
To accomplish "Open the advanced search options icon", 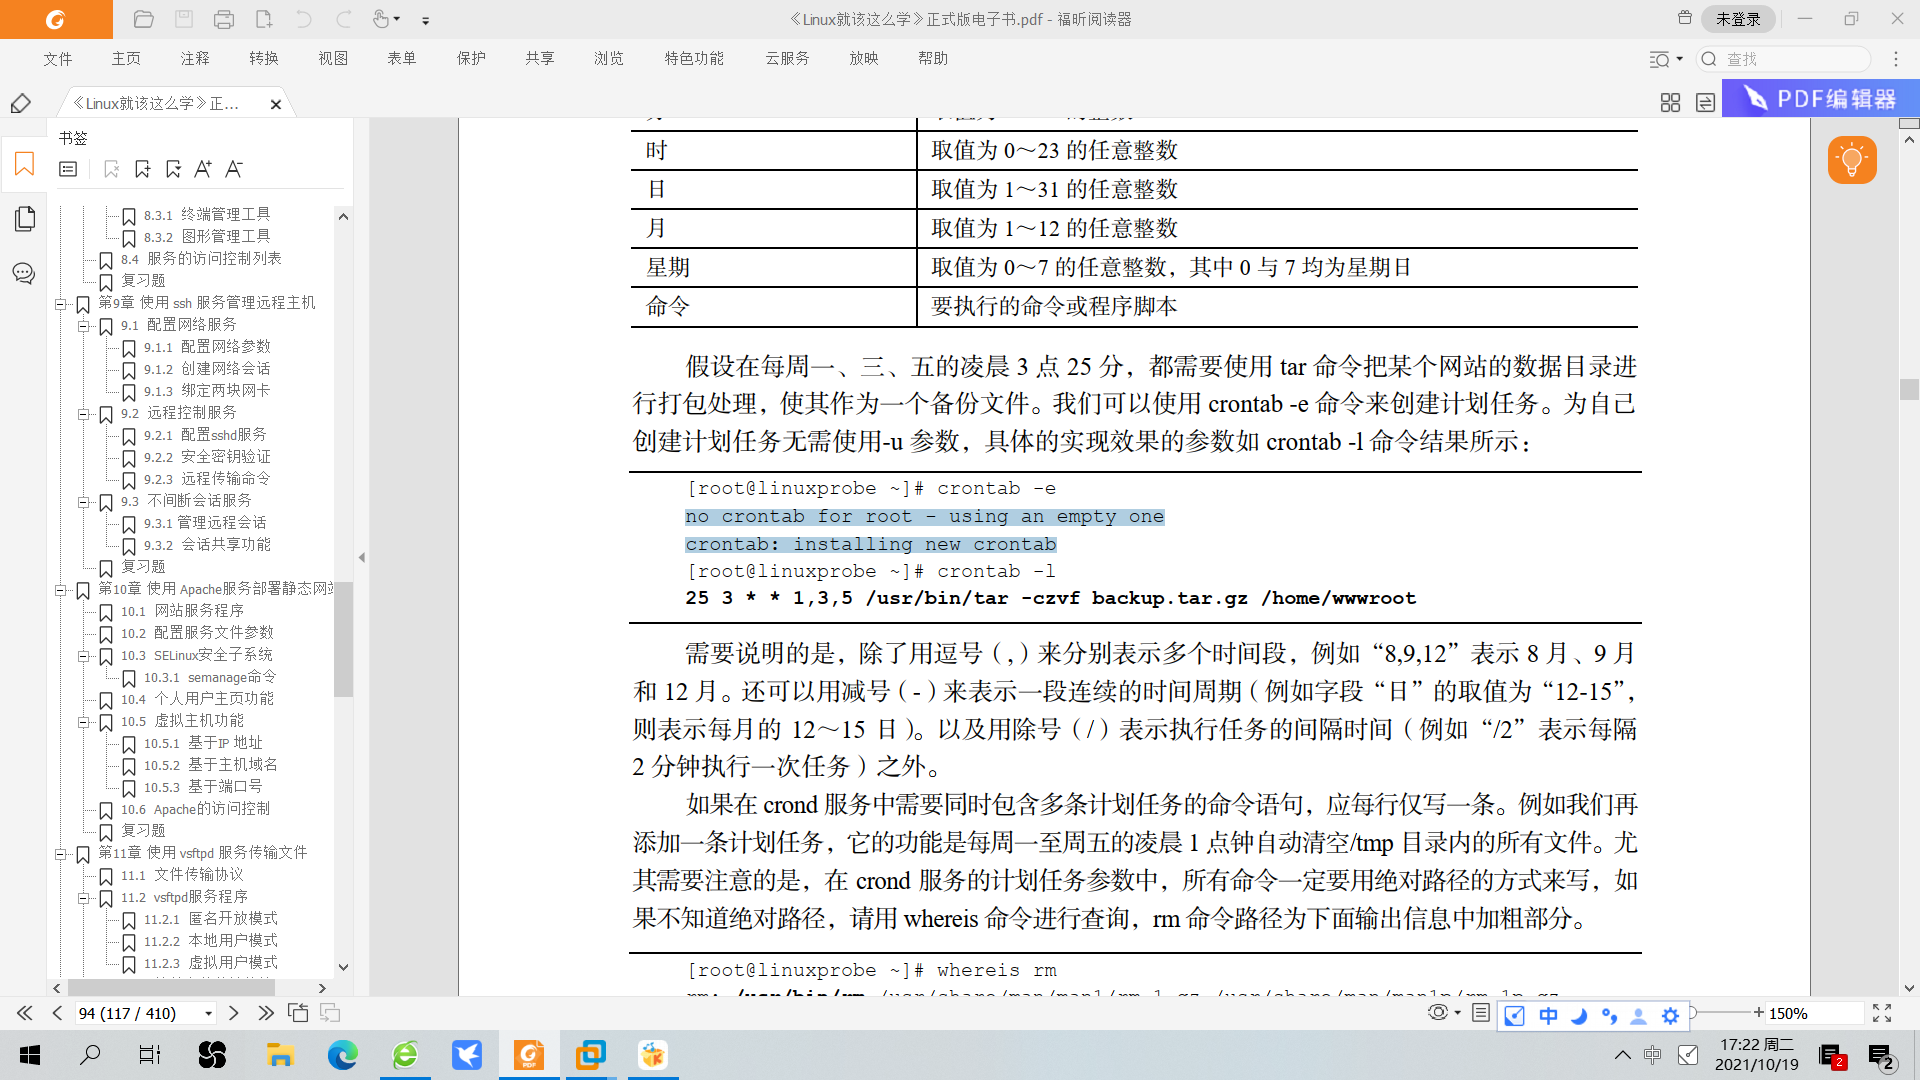I will click(x=1665, y=59).
